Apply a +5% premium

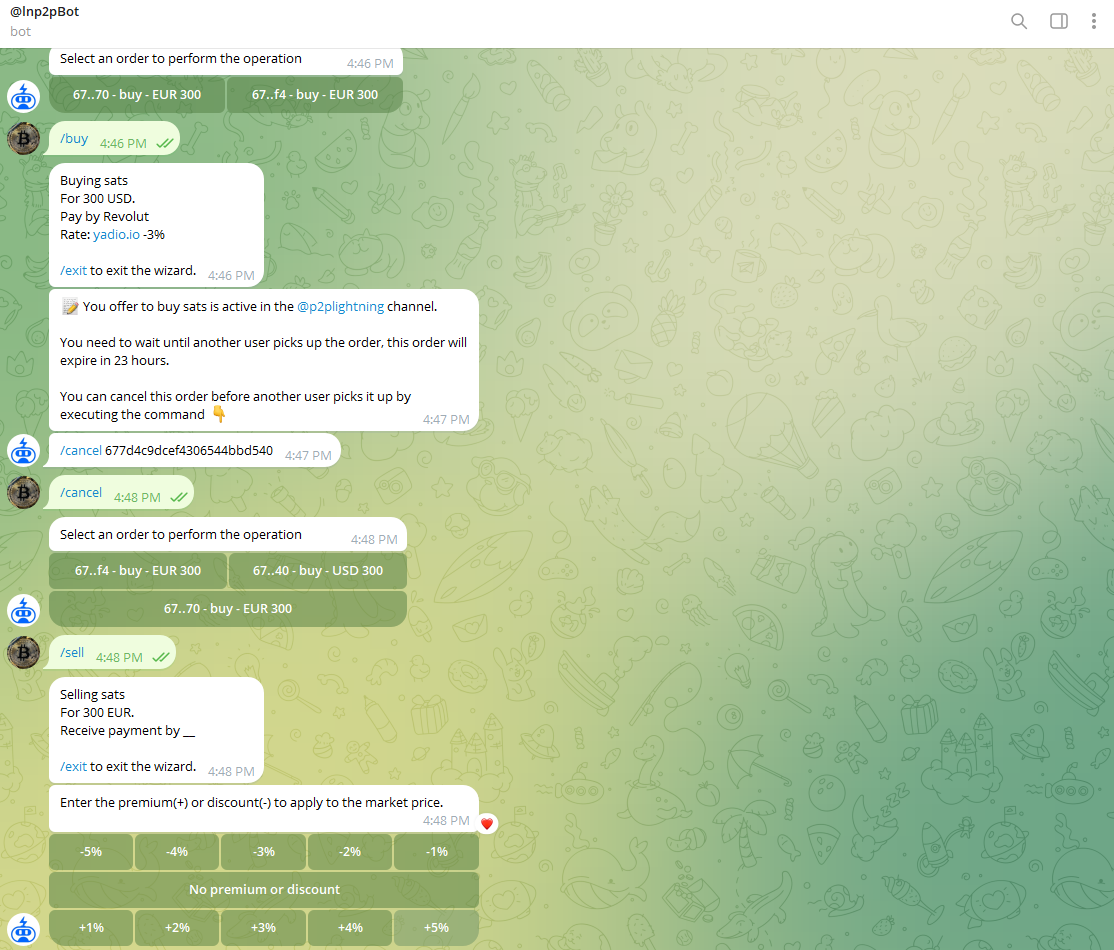436,927
